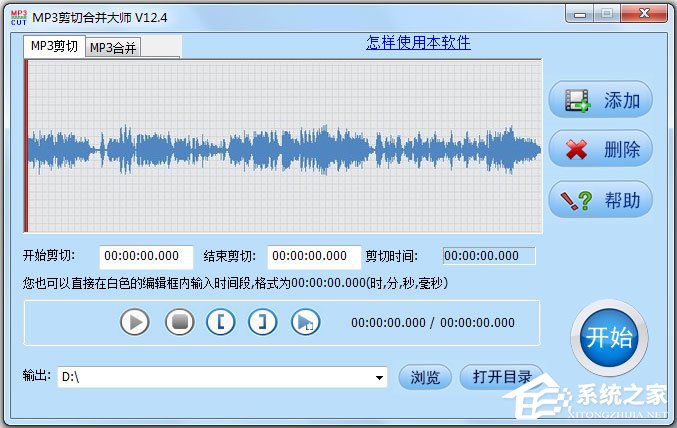Image resolution: width=677 pixels, height=428 pixels.
Task: Click the 添加 add file button
Action: [x=601, y=100]
